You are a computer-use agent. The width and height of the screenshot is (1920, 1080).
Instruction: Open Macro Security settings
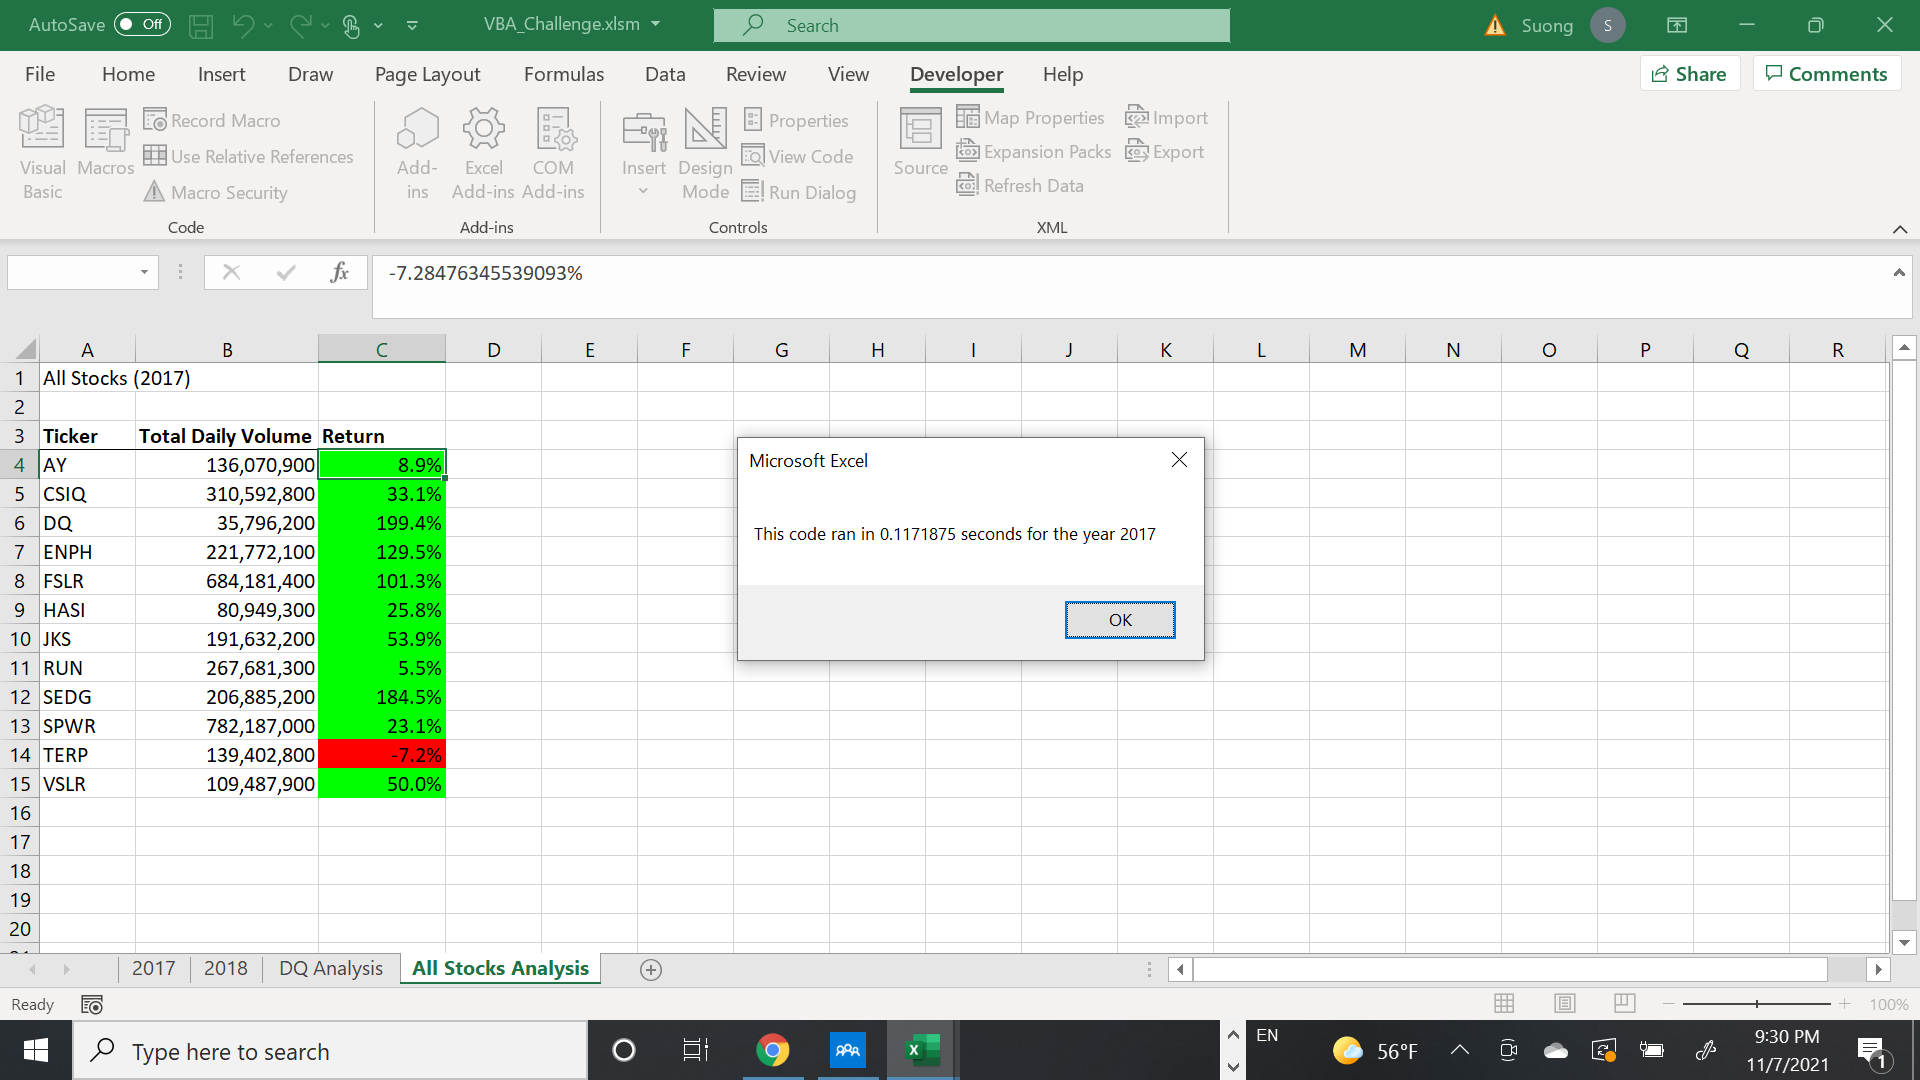[216, 192]
